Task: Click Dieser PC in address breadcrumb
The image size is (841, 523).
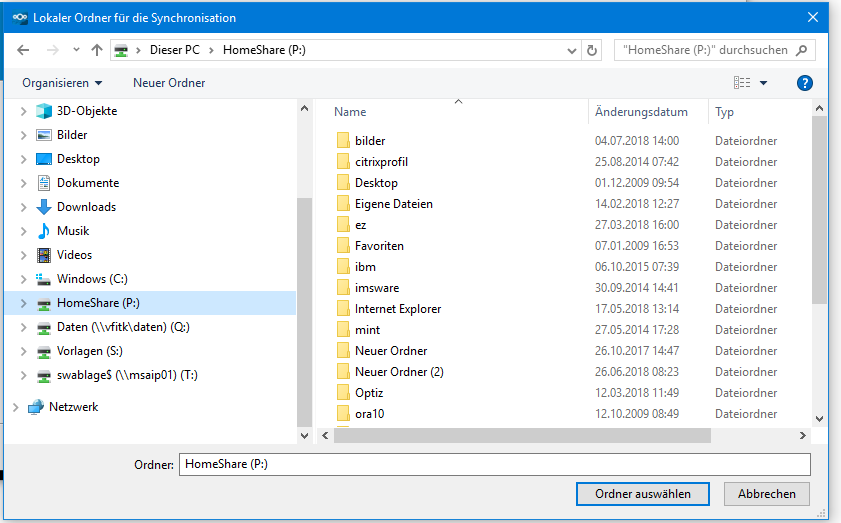Action: (174, 50)
